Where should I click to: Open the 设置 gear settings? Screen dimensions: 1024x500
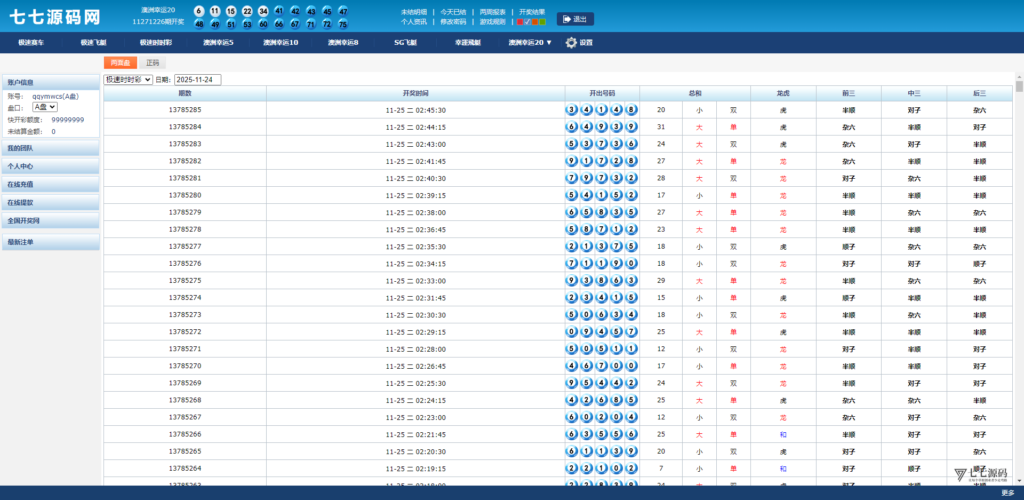579,43
